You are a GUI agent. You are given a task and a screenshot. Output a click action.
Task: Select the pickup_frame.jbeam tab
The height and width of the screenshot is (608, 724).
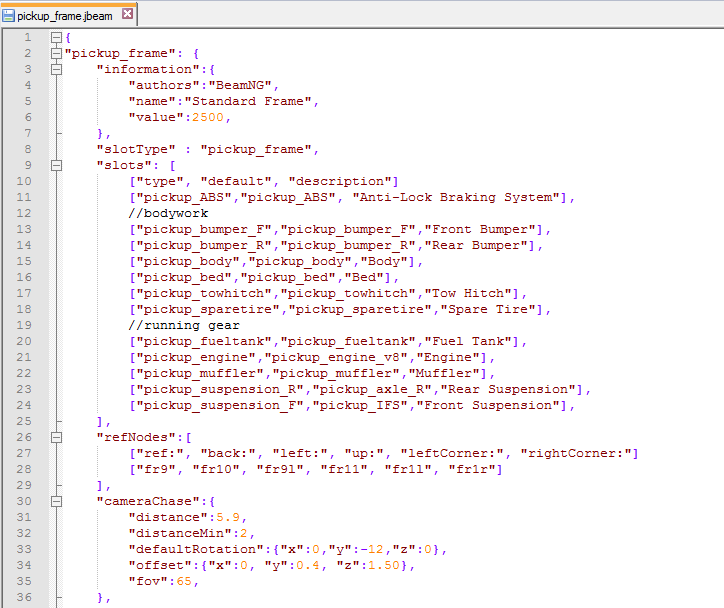pyautogui.click(x=68, y=15)
